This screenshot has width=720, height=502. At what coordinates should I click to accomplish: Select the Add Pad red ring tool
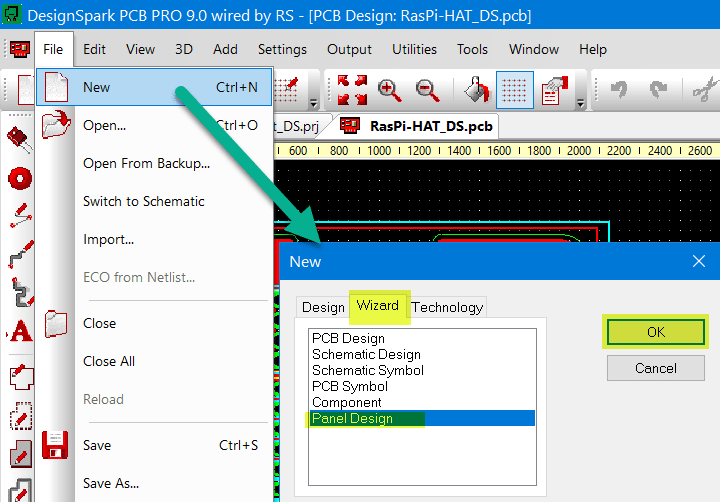20,178
